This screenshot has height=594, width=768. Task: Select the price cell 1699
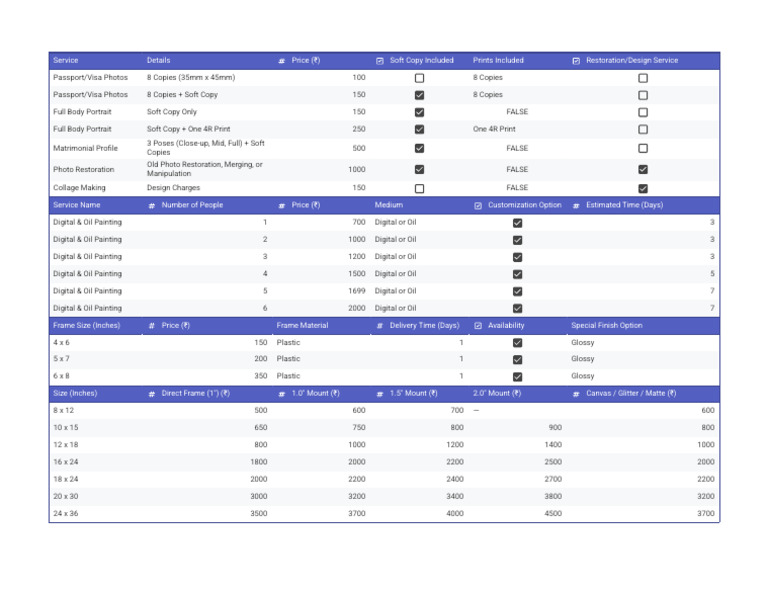click(321, 291)
